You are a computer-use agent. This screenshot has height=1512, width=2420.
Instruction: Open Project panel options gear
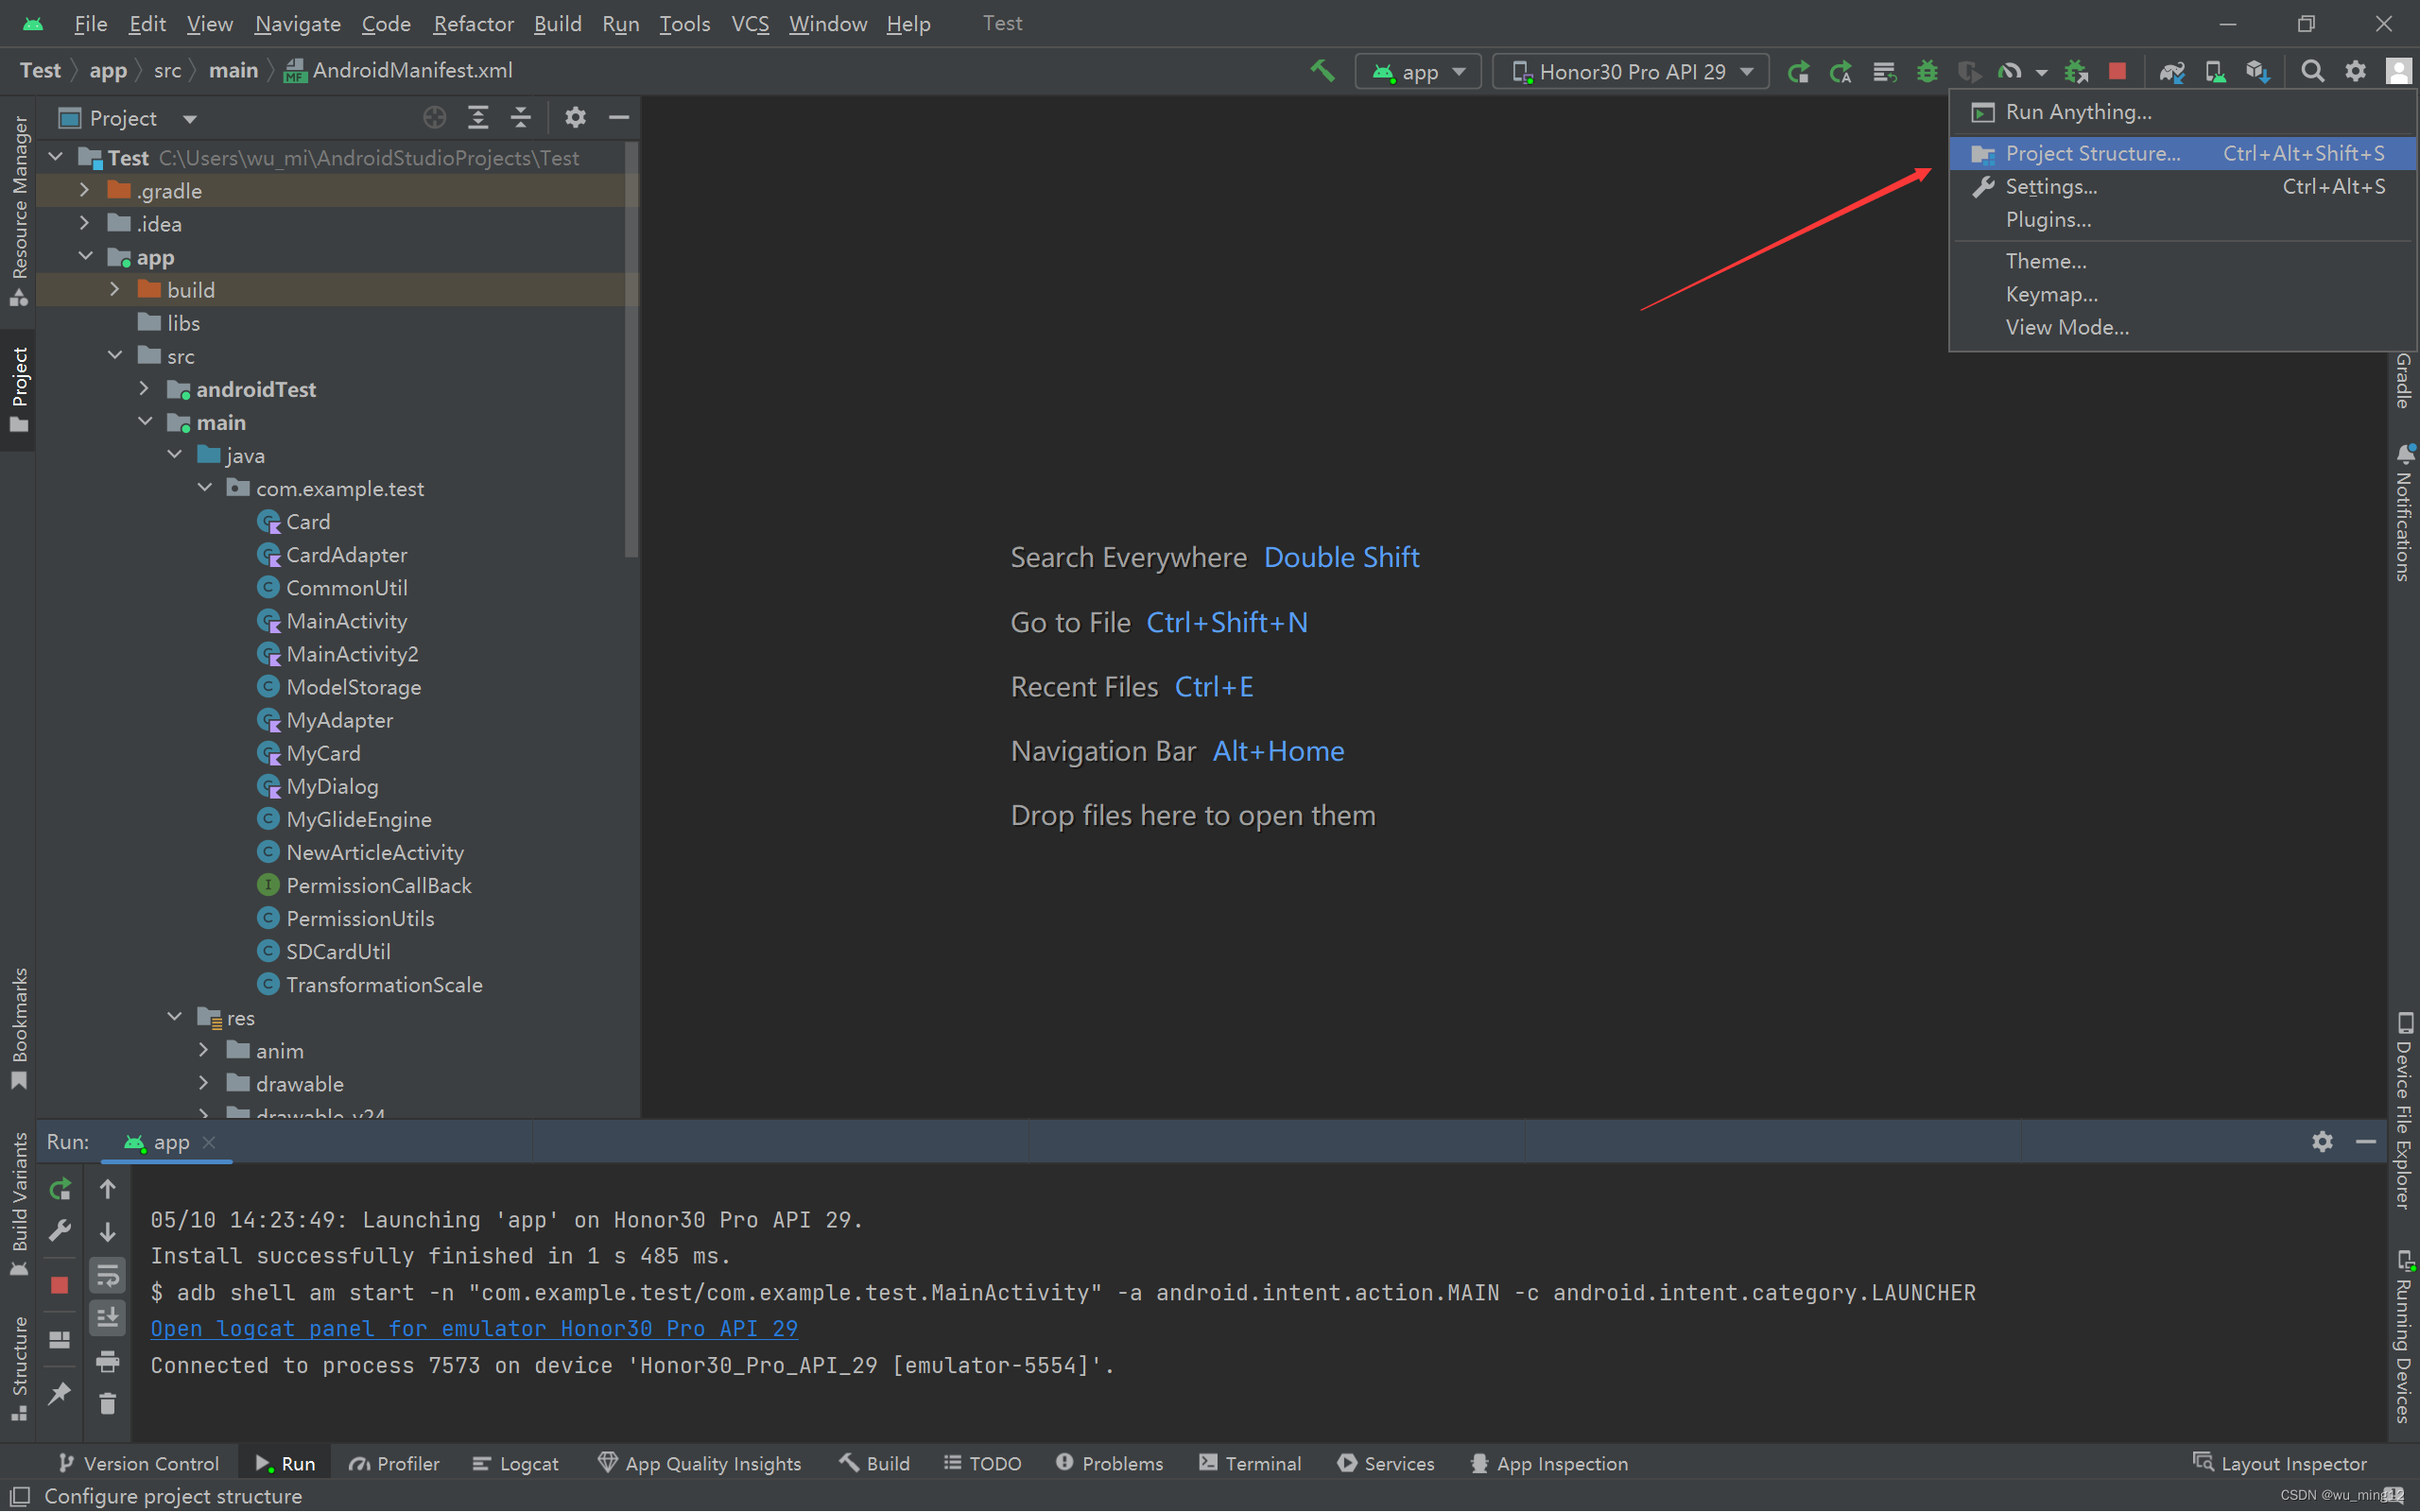(x=575, y=118)
